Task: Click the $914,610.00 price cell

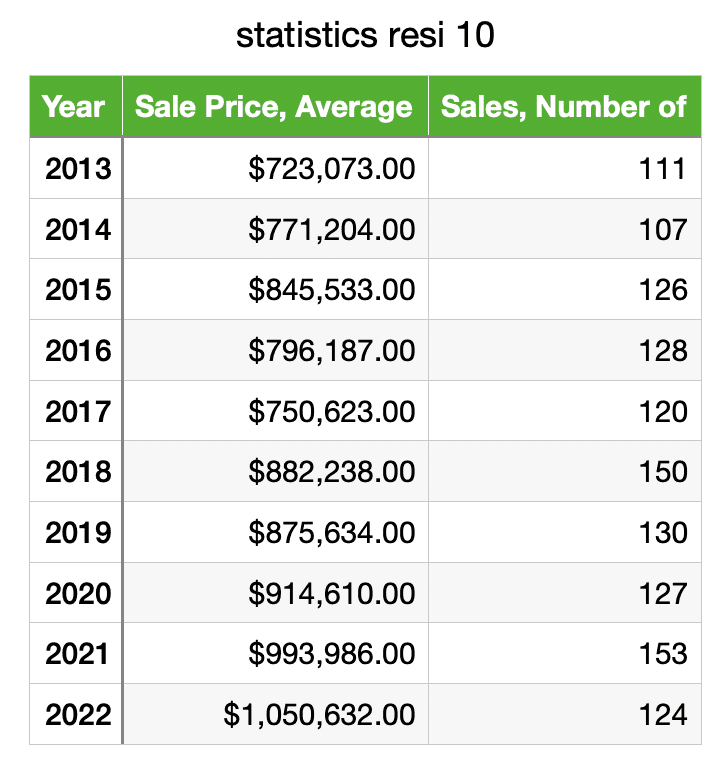Action: [331, 593]
